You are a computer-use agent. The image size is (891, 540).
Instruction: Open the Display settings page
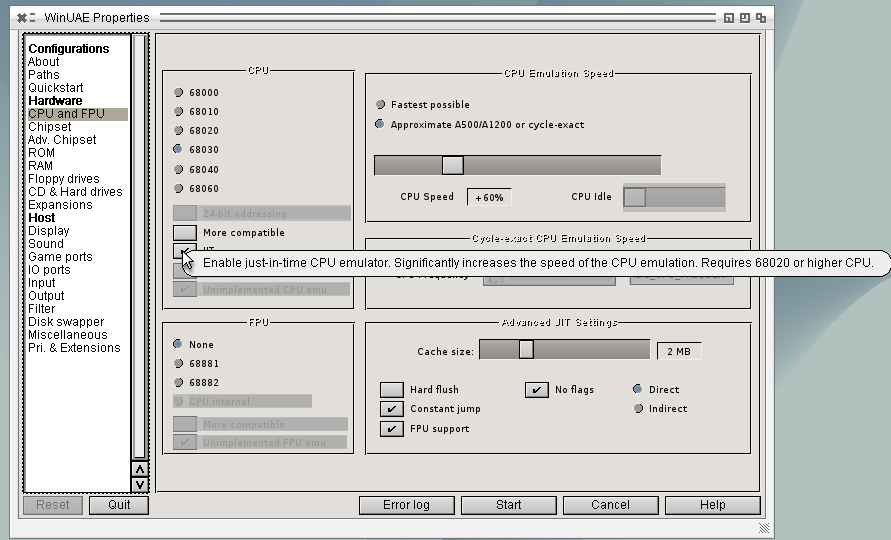pos(48,231)
